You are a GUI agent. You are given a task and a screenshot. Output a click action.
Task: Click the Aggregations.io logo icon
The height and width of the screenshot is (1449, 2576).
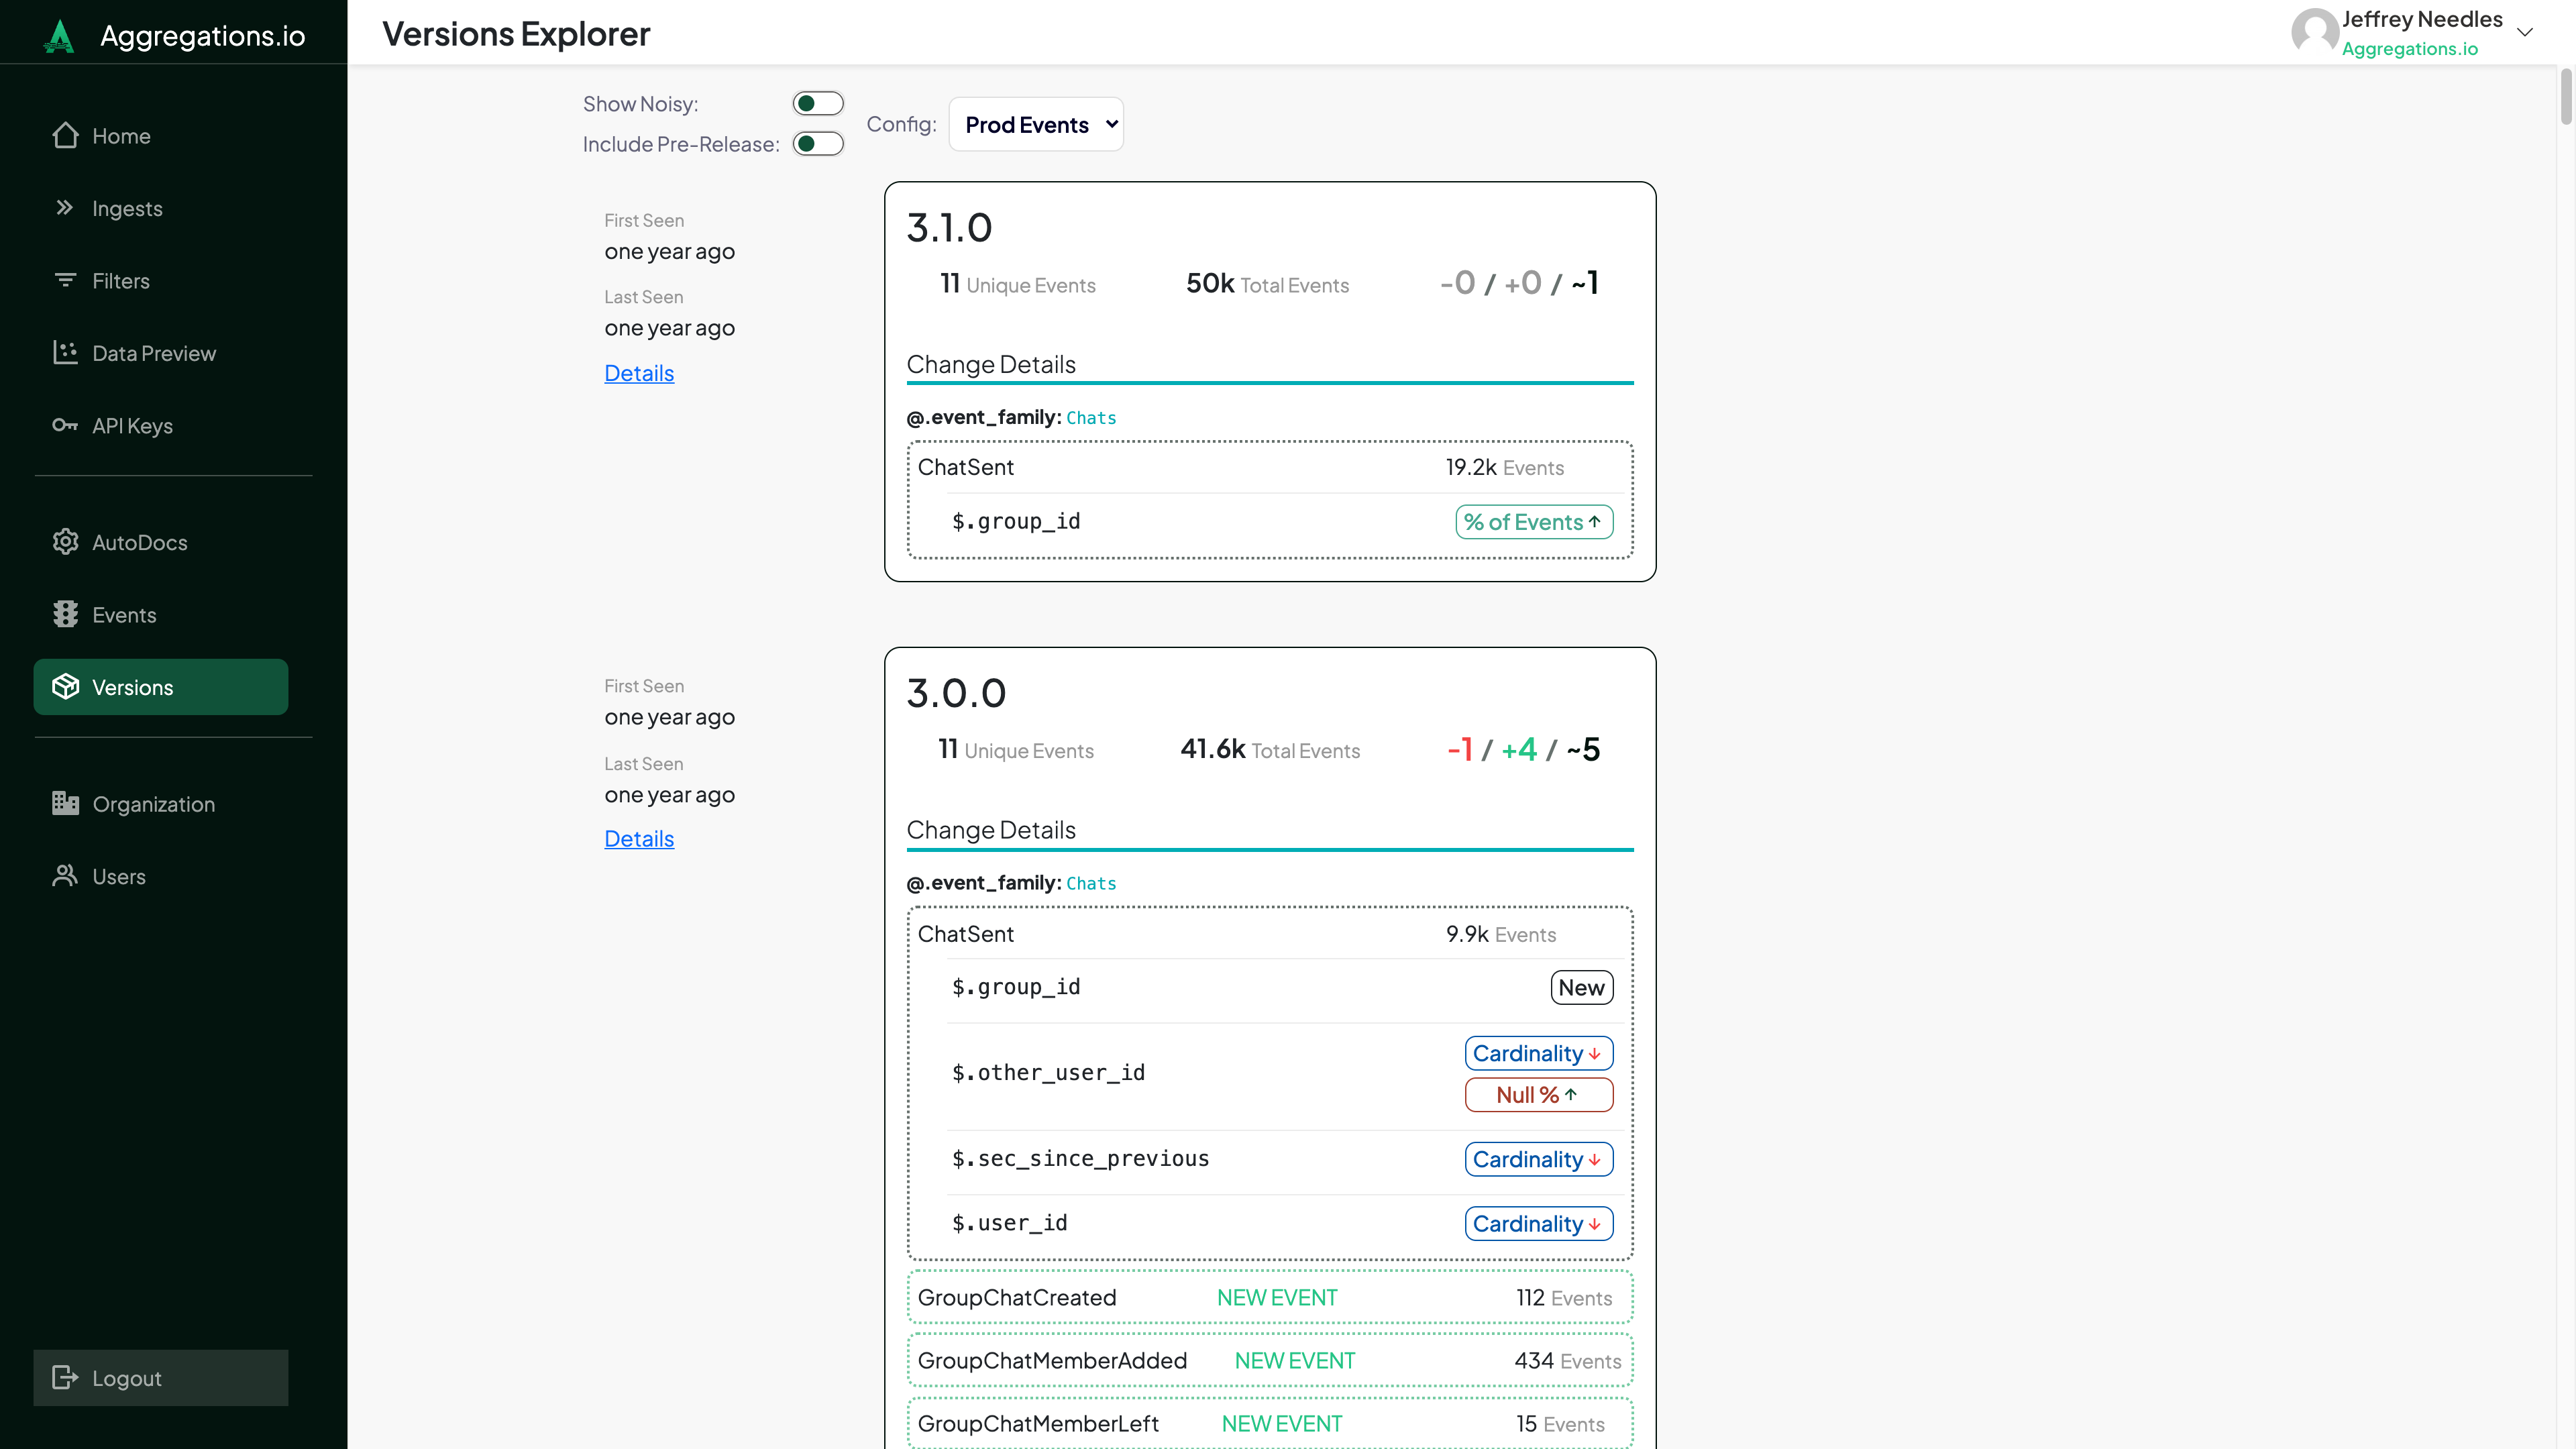59,36
